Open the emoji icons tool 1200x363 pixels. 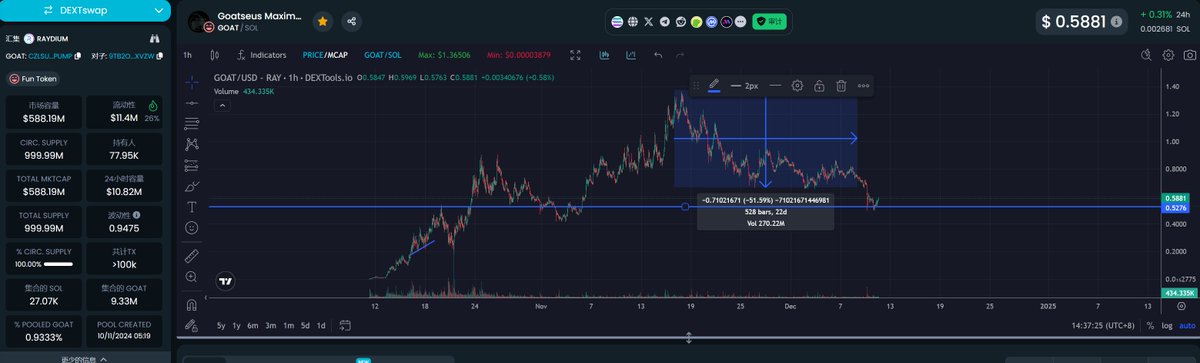click(192, 228)
